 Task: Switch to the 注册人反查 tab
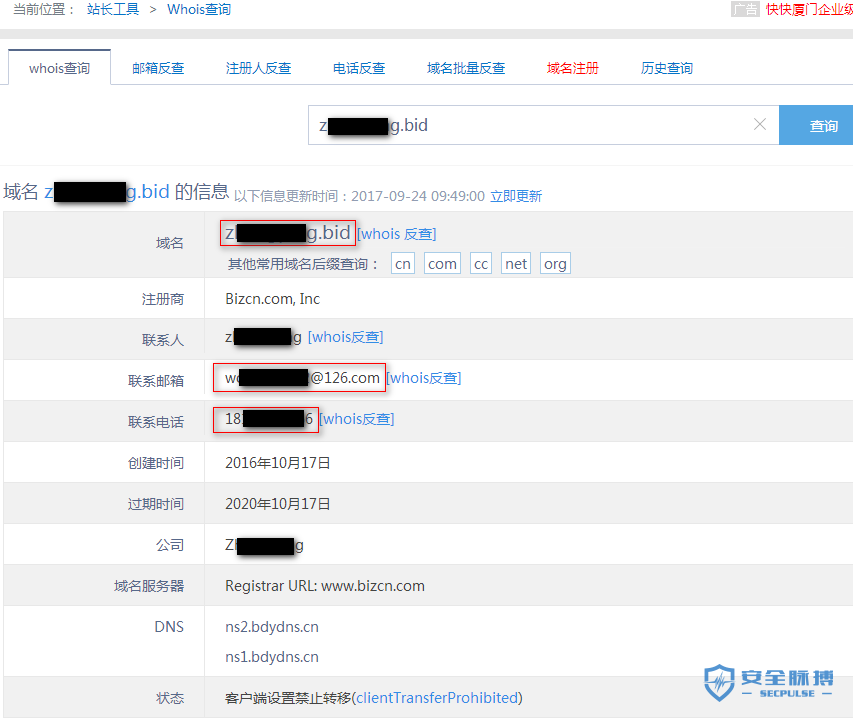[x=258, y=67]
